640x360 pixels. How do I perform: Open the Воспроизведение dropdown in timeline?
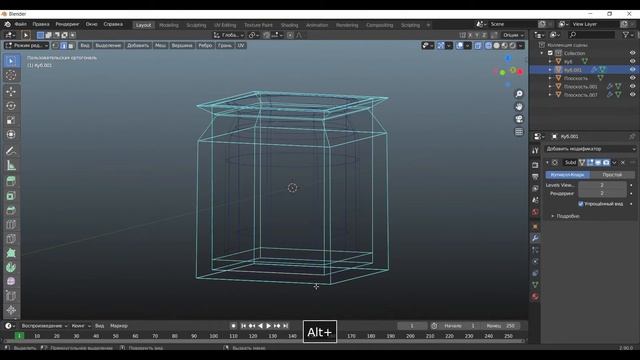44,326
